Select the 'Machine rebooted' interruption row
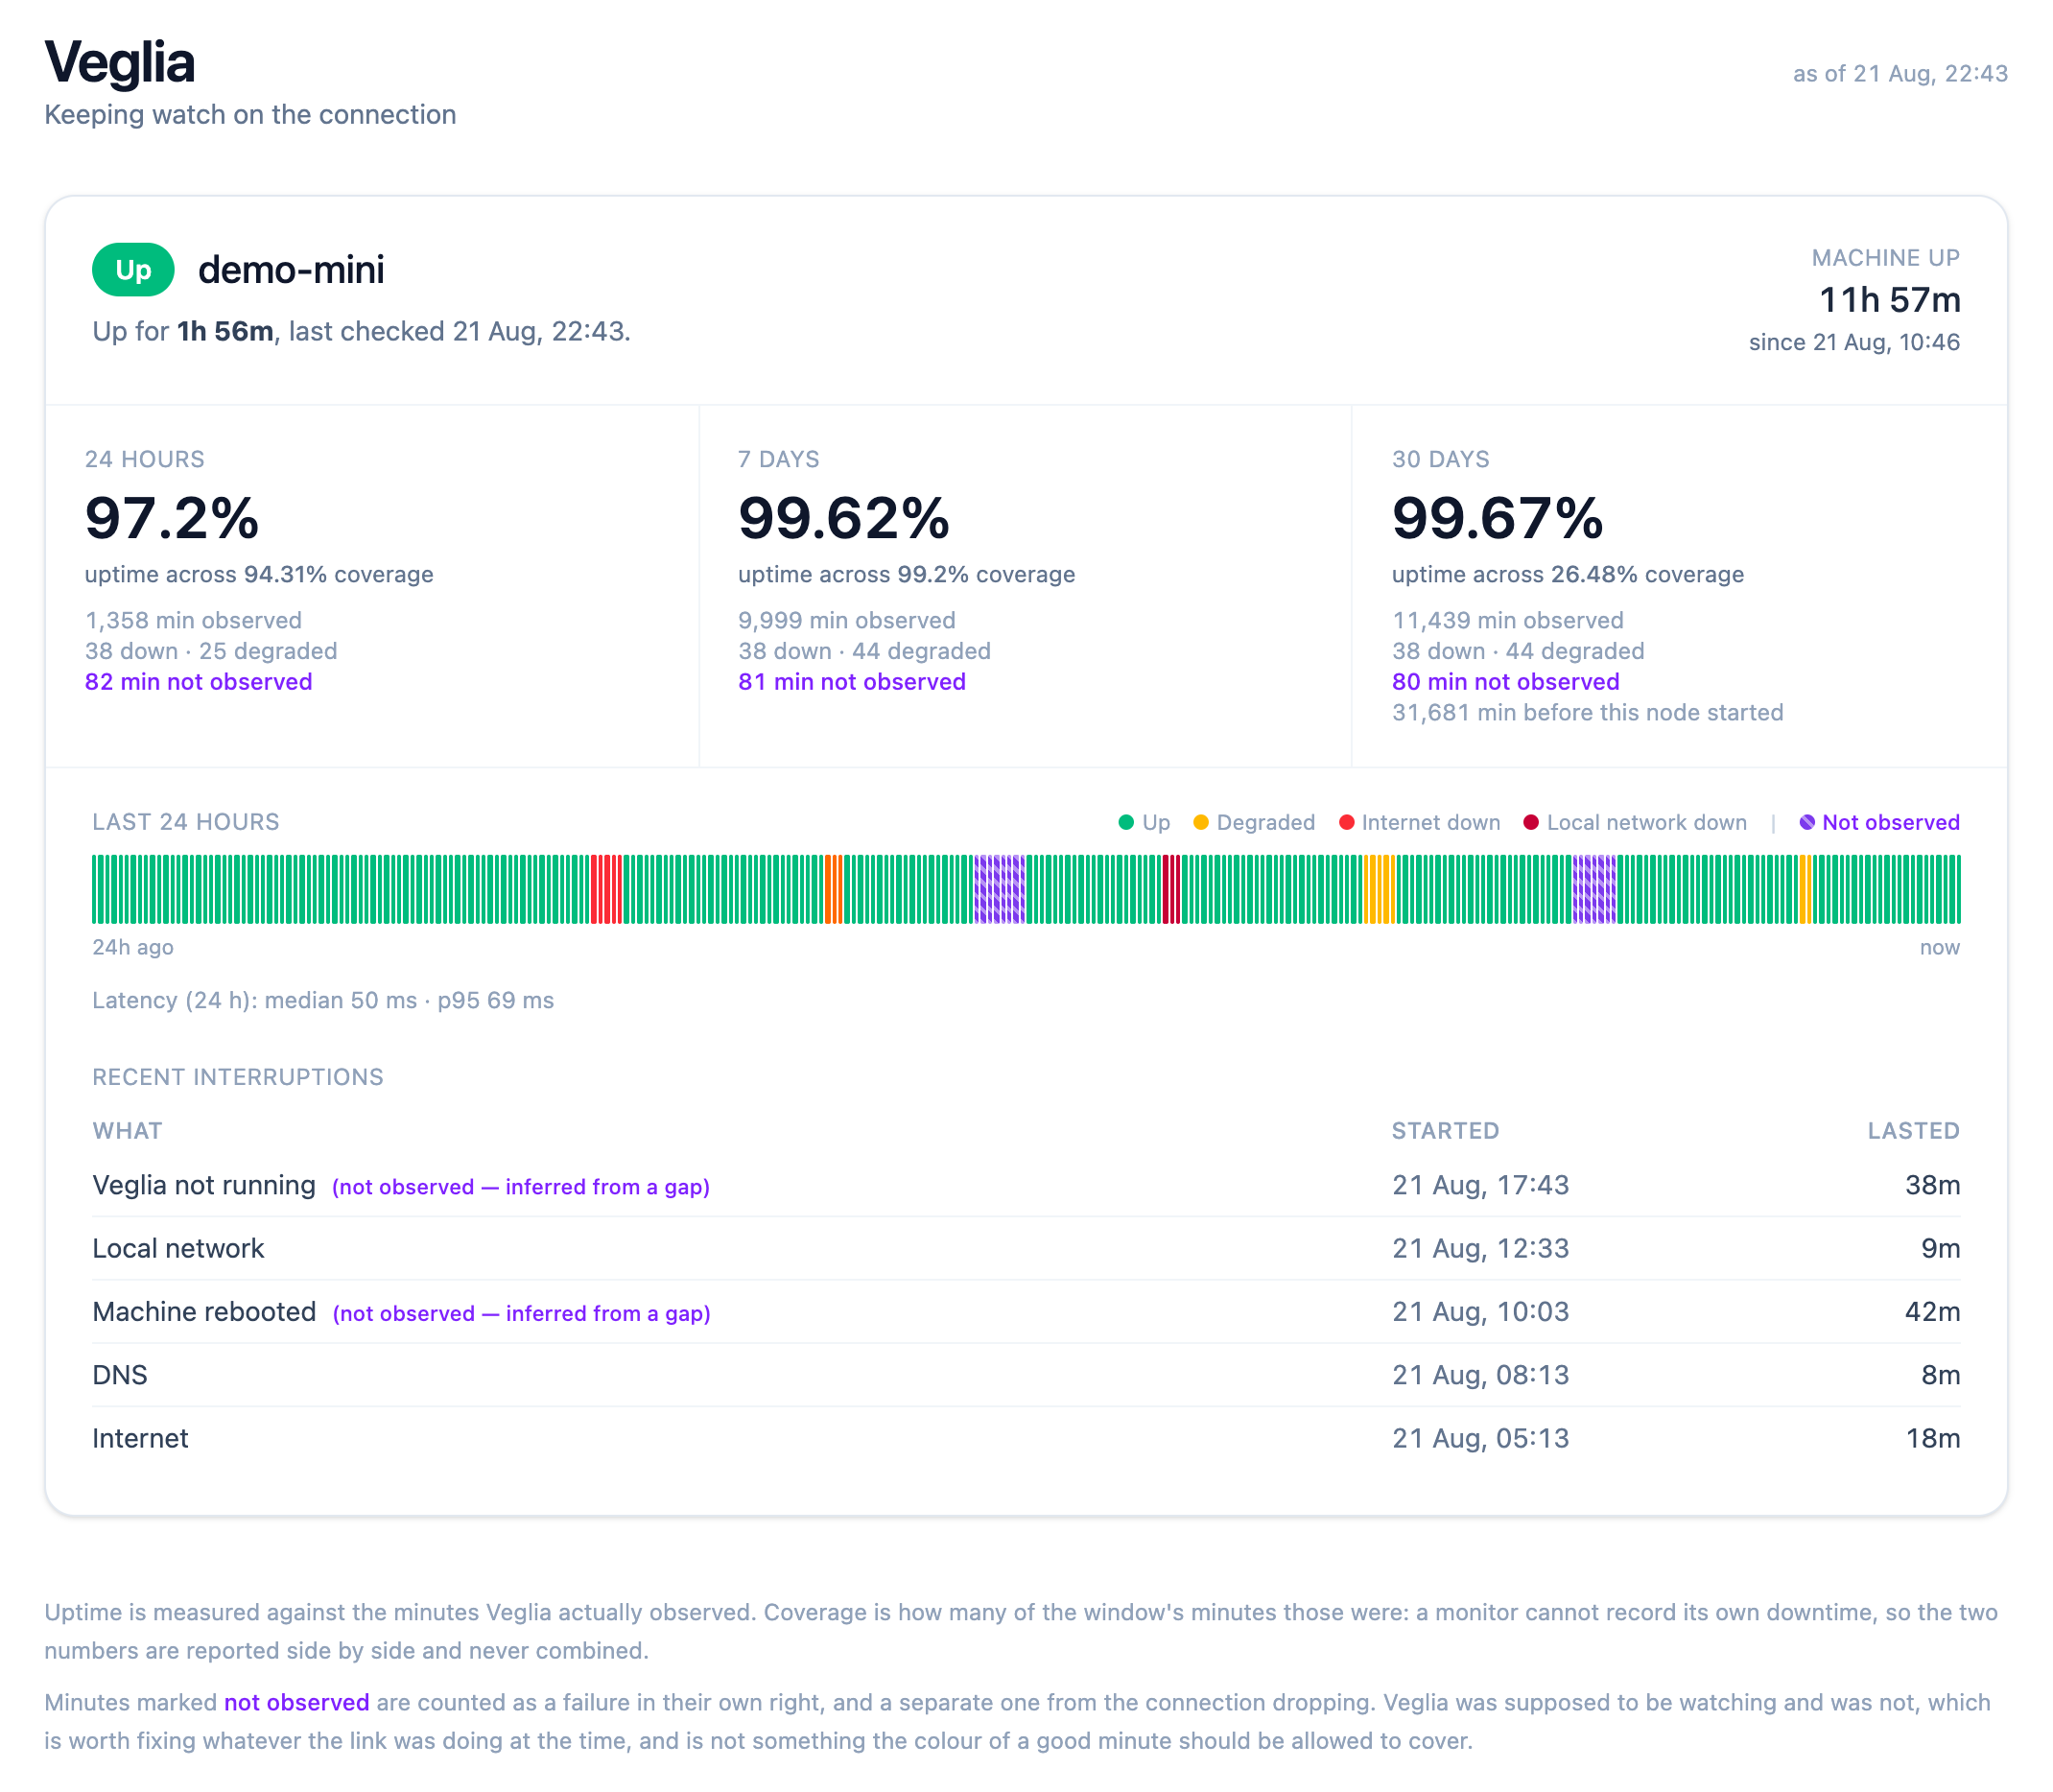This screenshot has width=2053, height=1792. [x=1026, y=1312]
